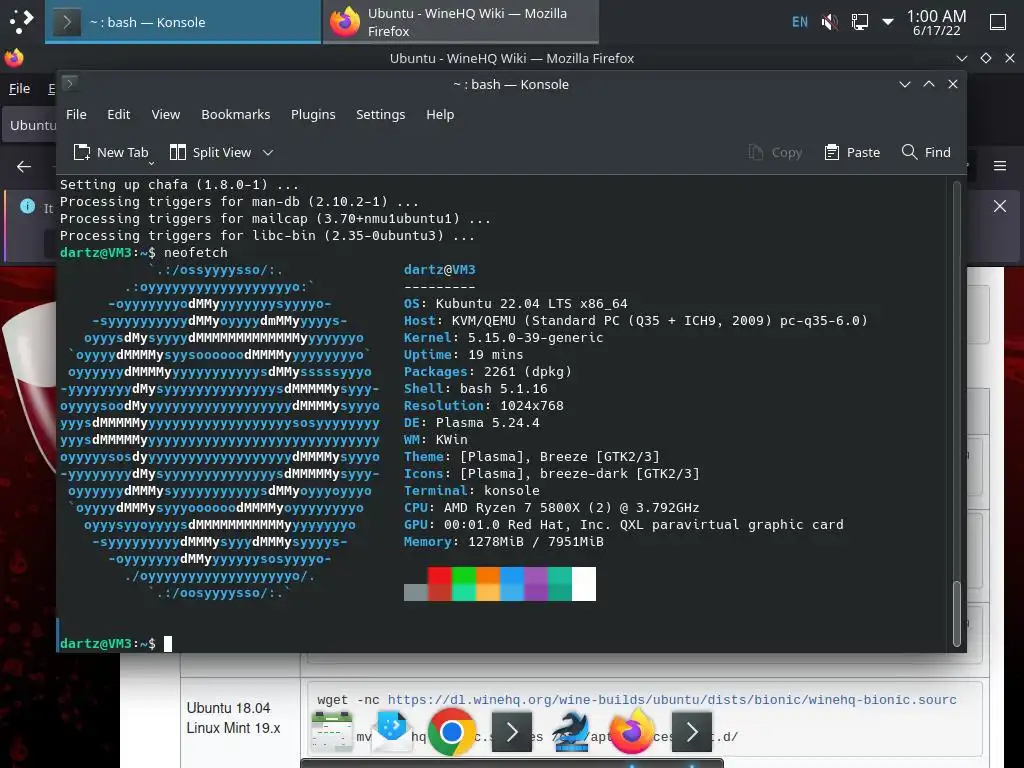
Task: Launch the Dragon Player icon in dock
Action: click(x=571, y=732)
